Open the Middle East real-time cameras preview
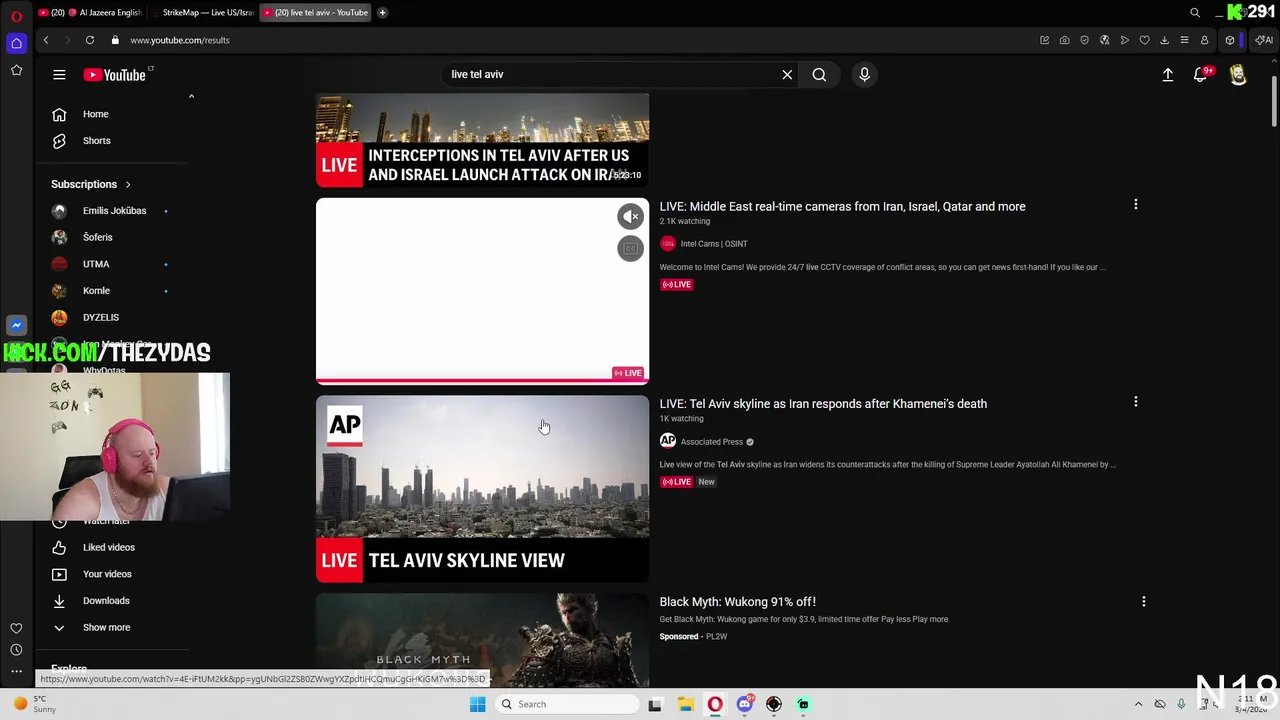The width and height of the screenshot is (1280, 720). coord(482,291)
